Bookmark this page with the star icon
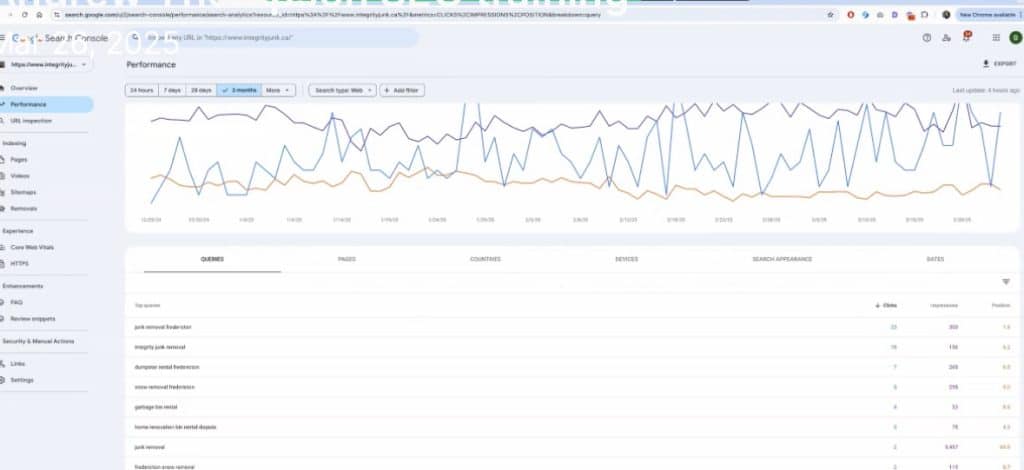 pyautogui.click(x=831, y=15)
